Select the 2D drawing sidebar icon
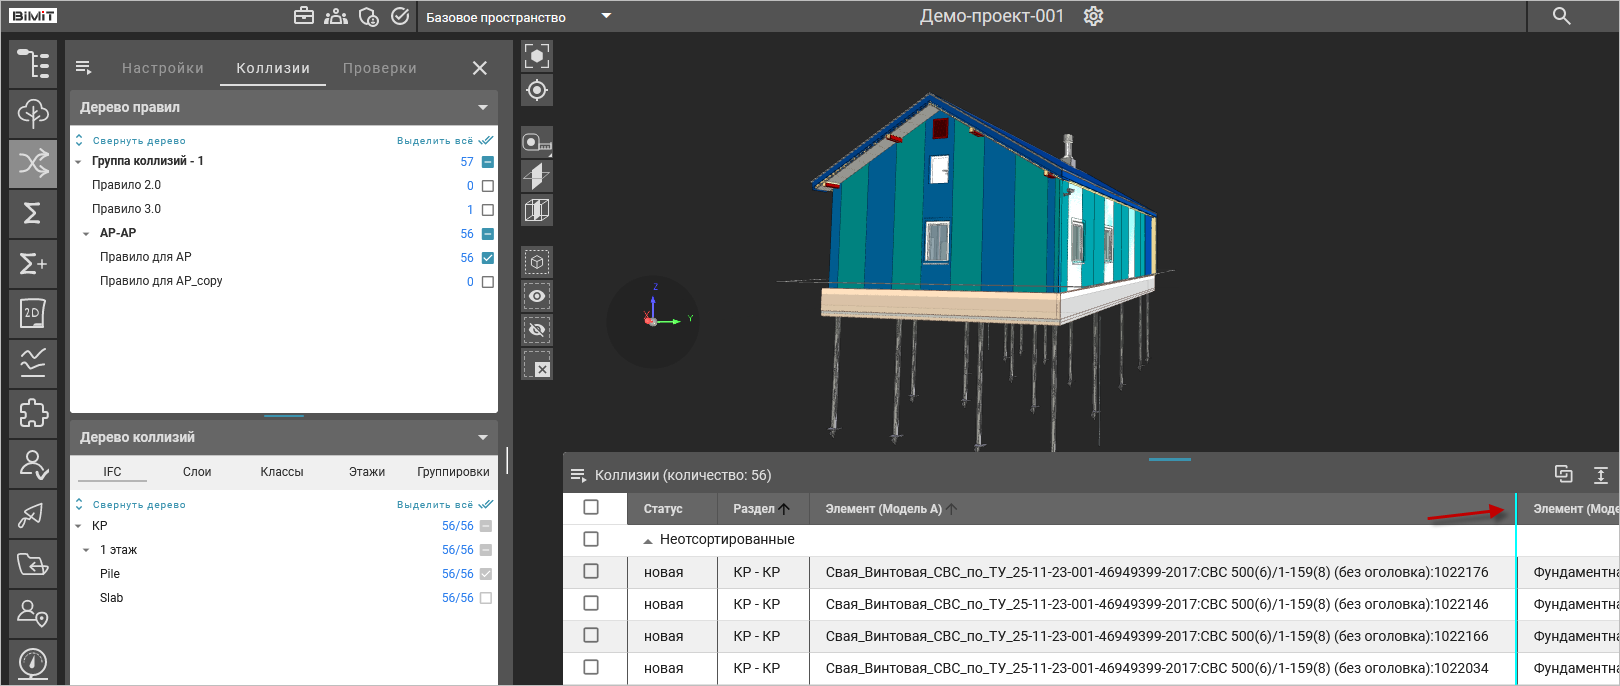 tap(33, 313)
